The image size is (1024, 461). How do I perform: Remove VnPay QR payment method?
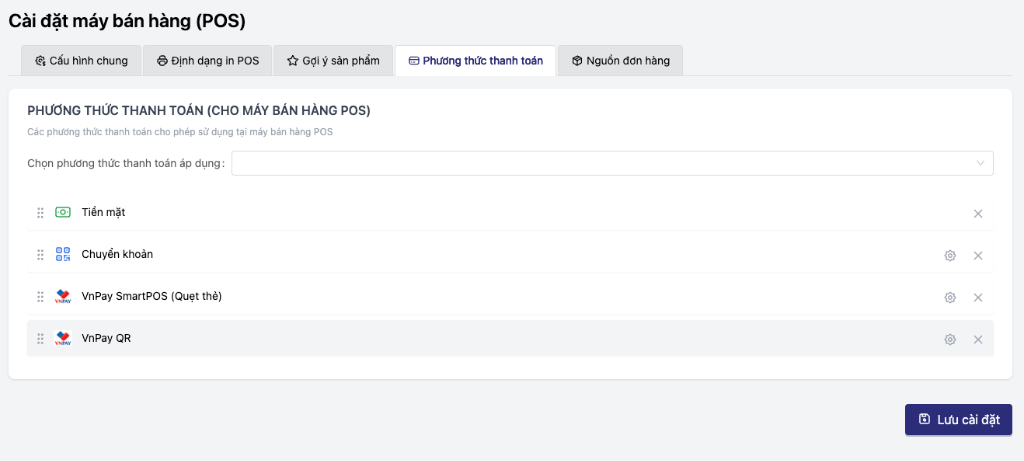coord(978,339)
